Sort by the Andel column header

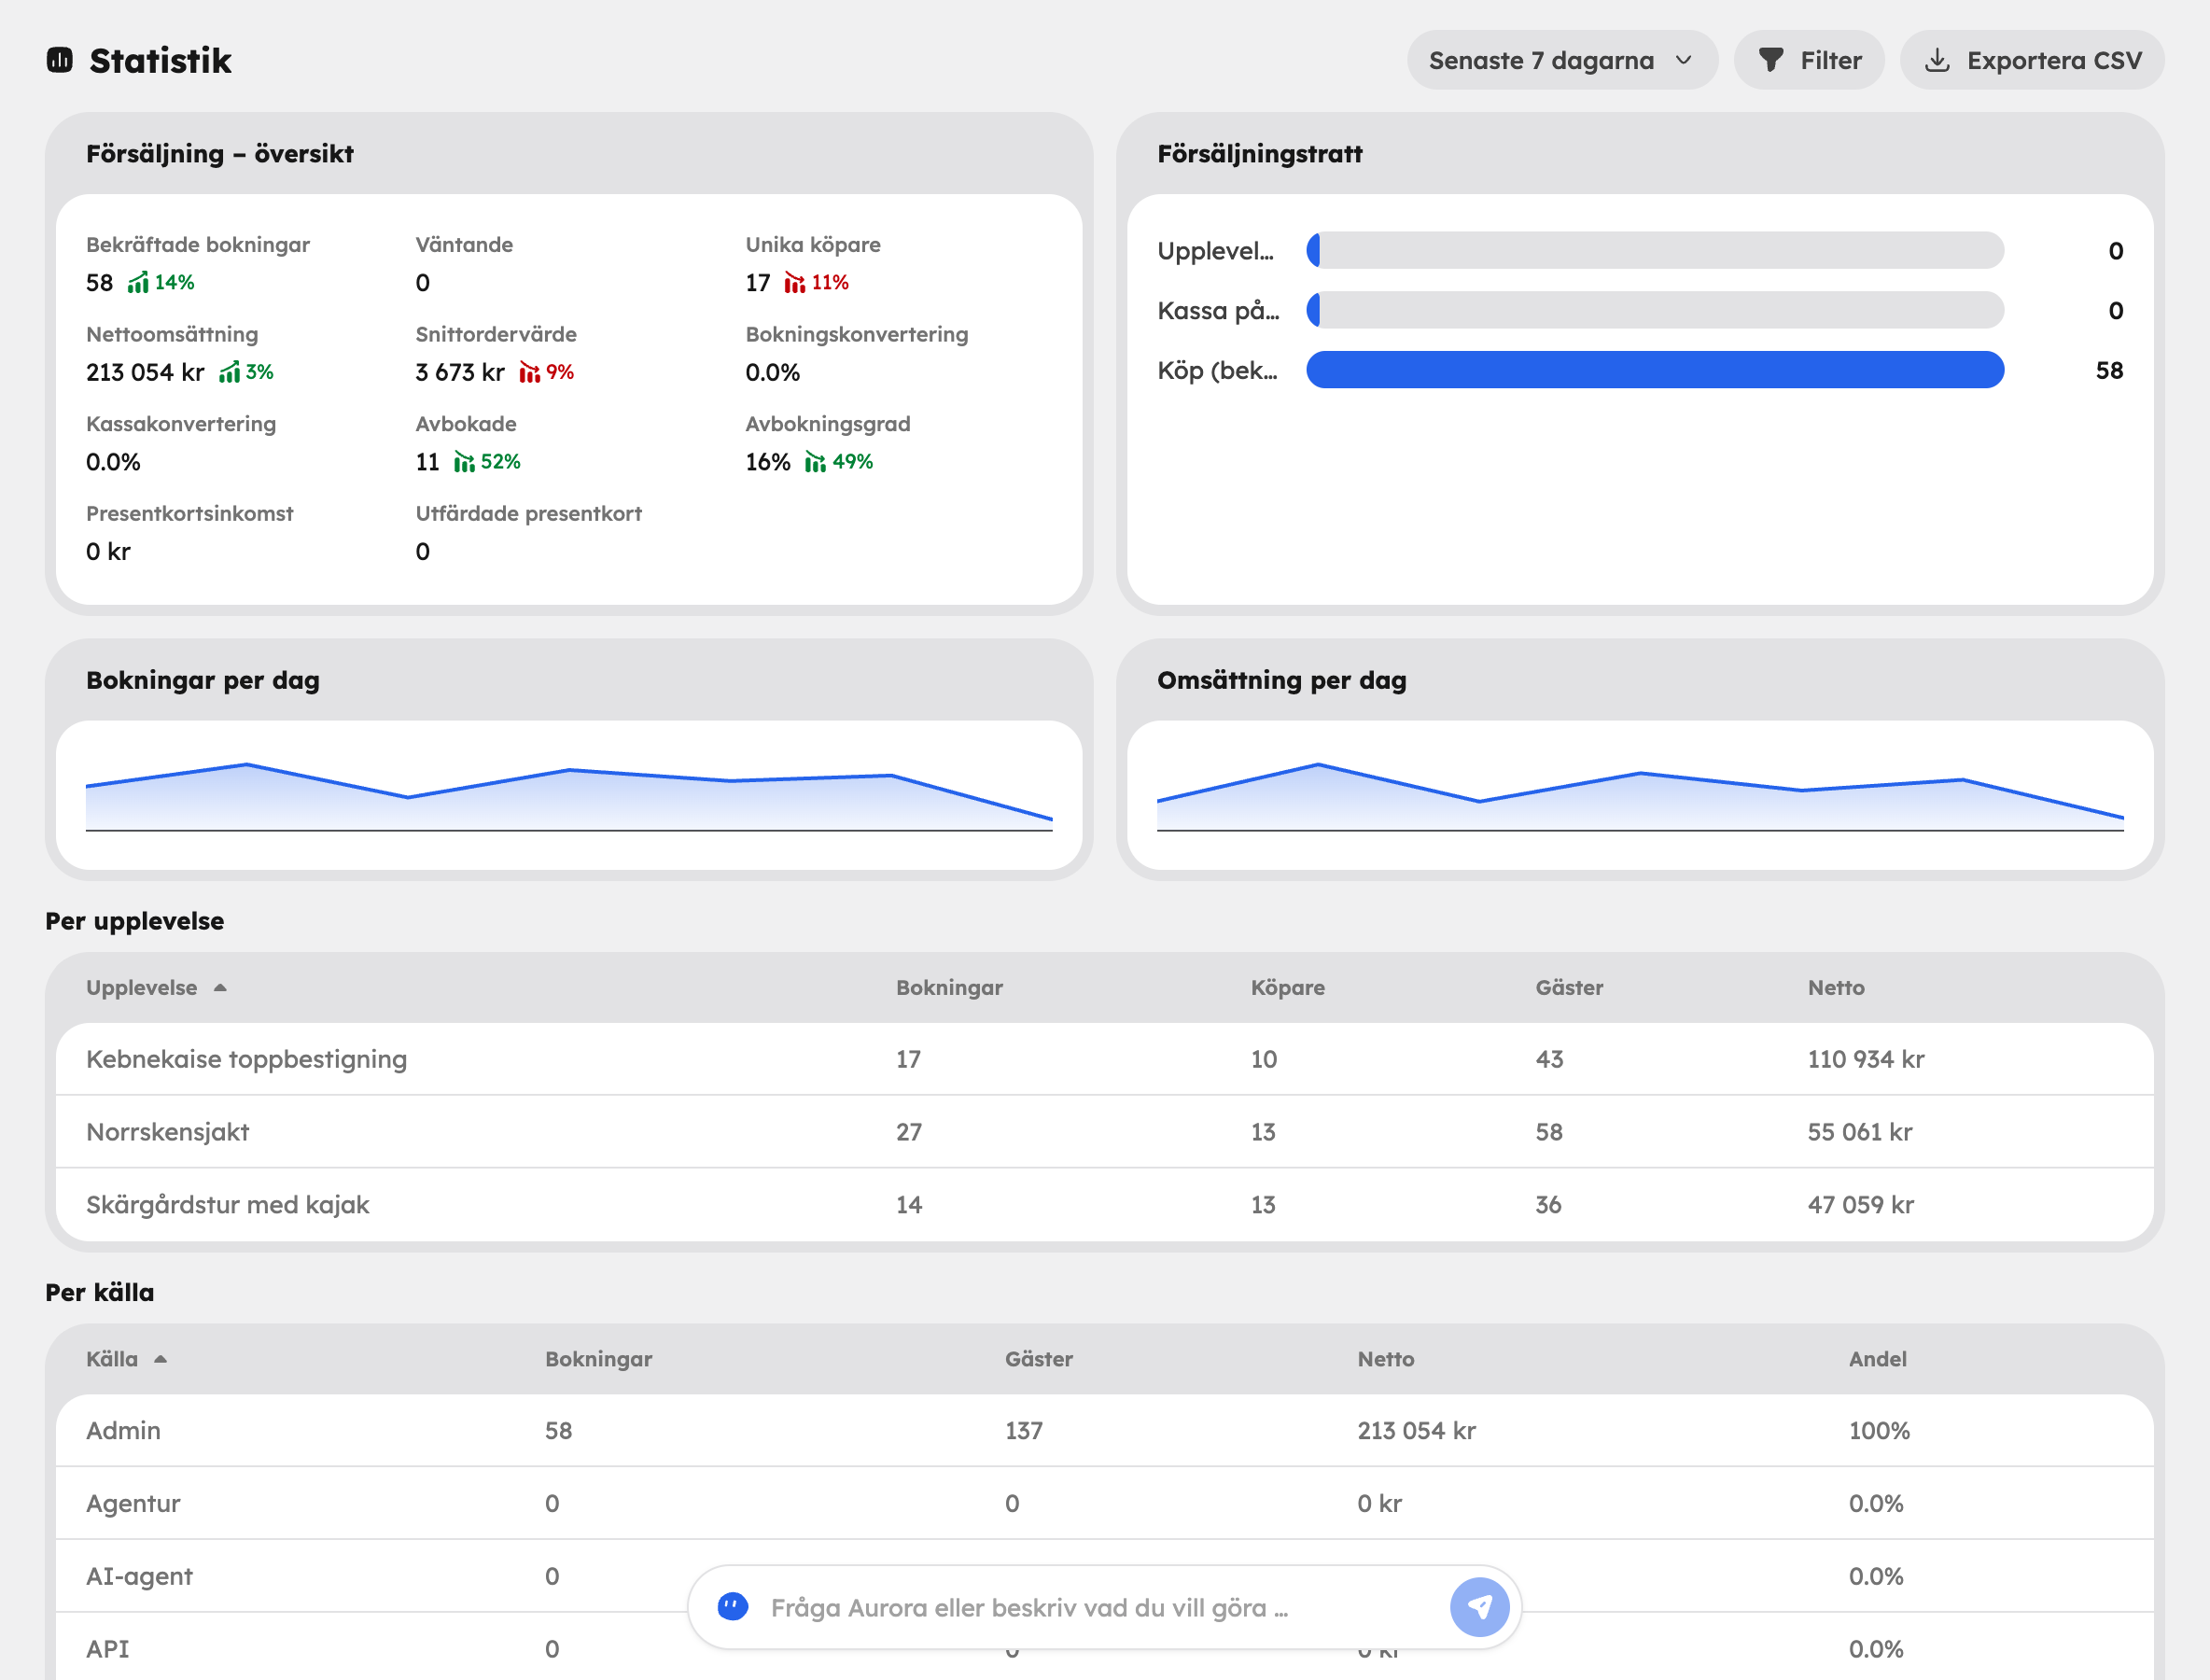point(1877,1359)
